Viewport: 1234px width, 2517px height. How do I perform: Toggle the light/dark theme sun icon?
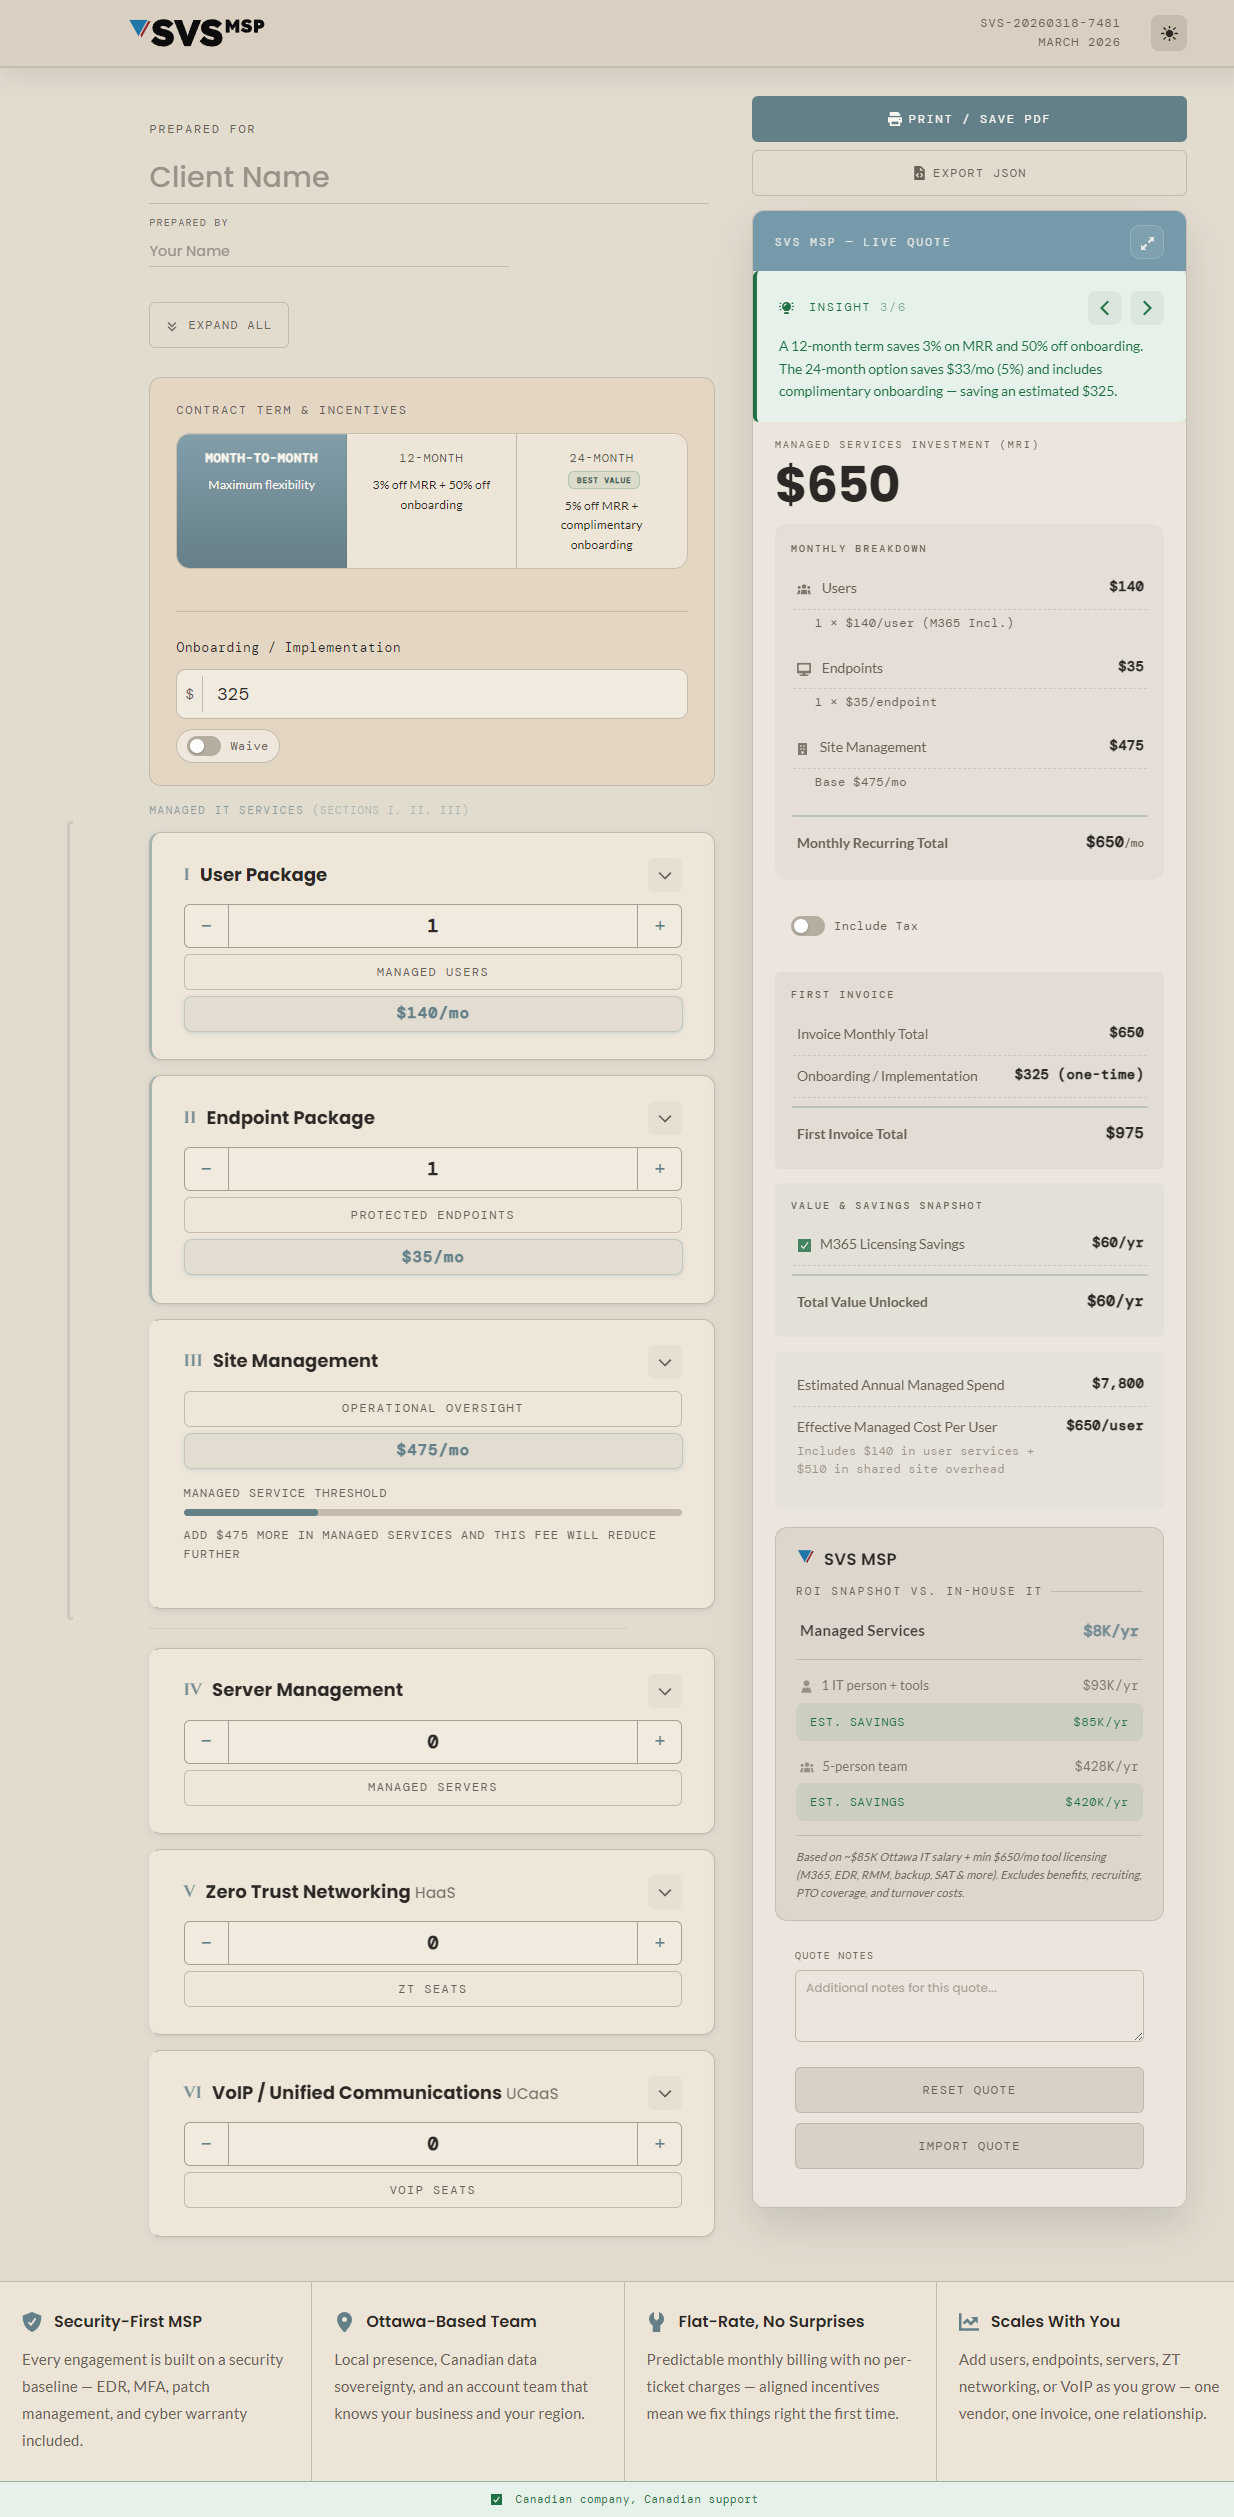(1168, 33)
